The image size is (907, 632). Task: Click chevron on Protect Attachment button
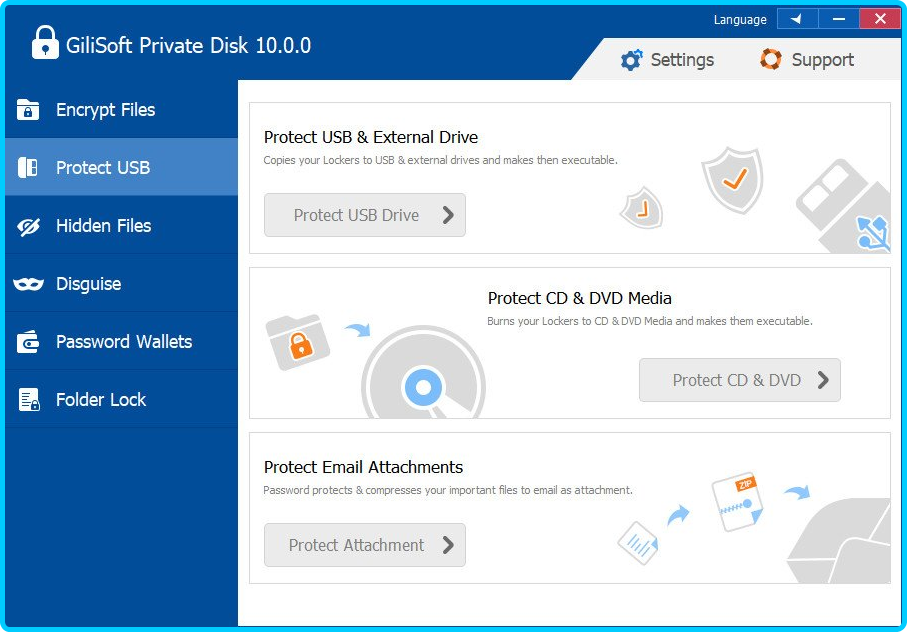point(448,545)
